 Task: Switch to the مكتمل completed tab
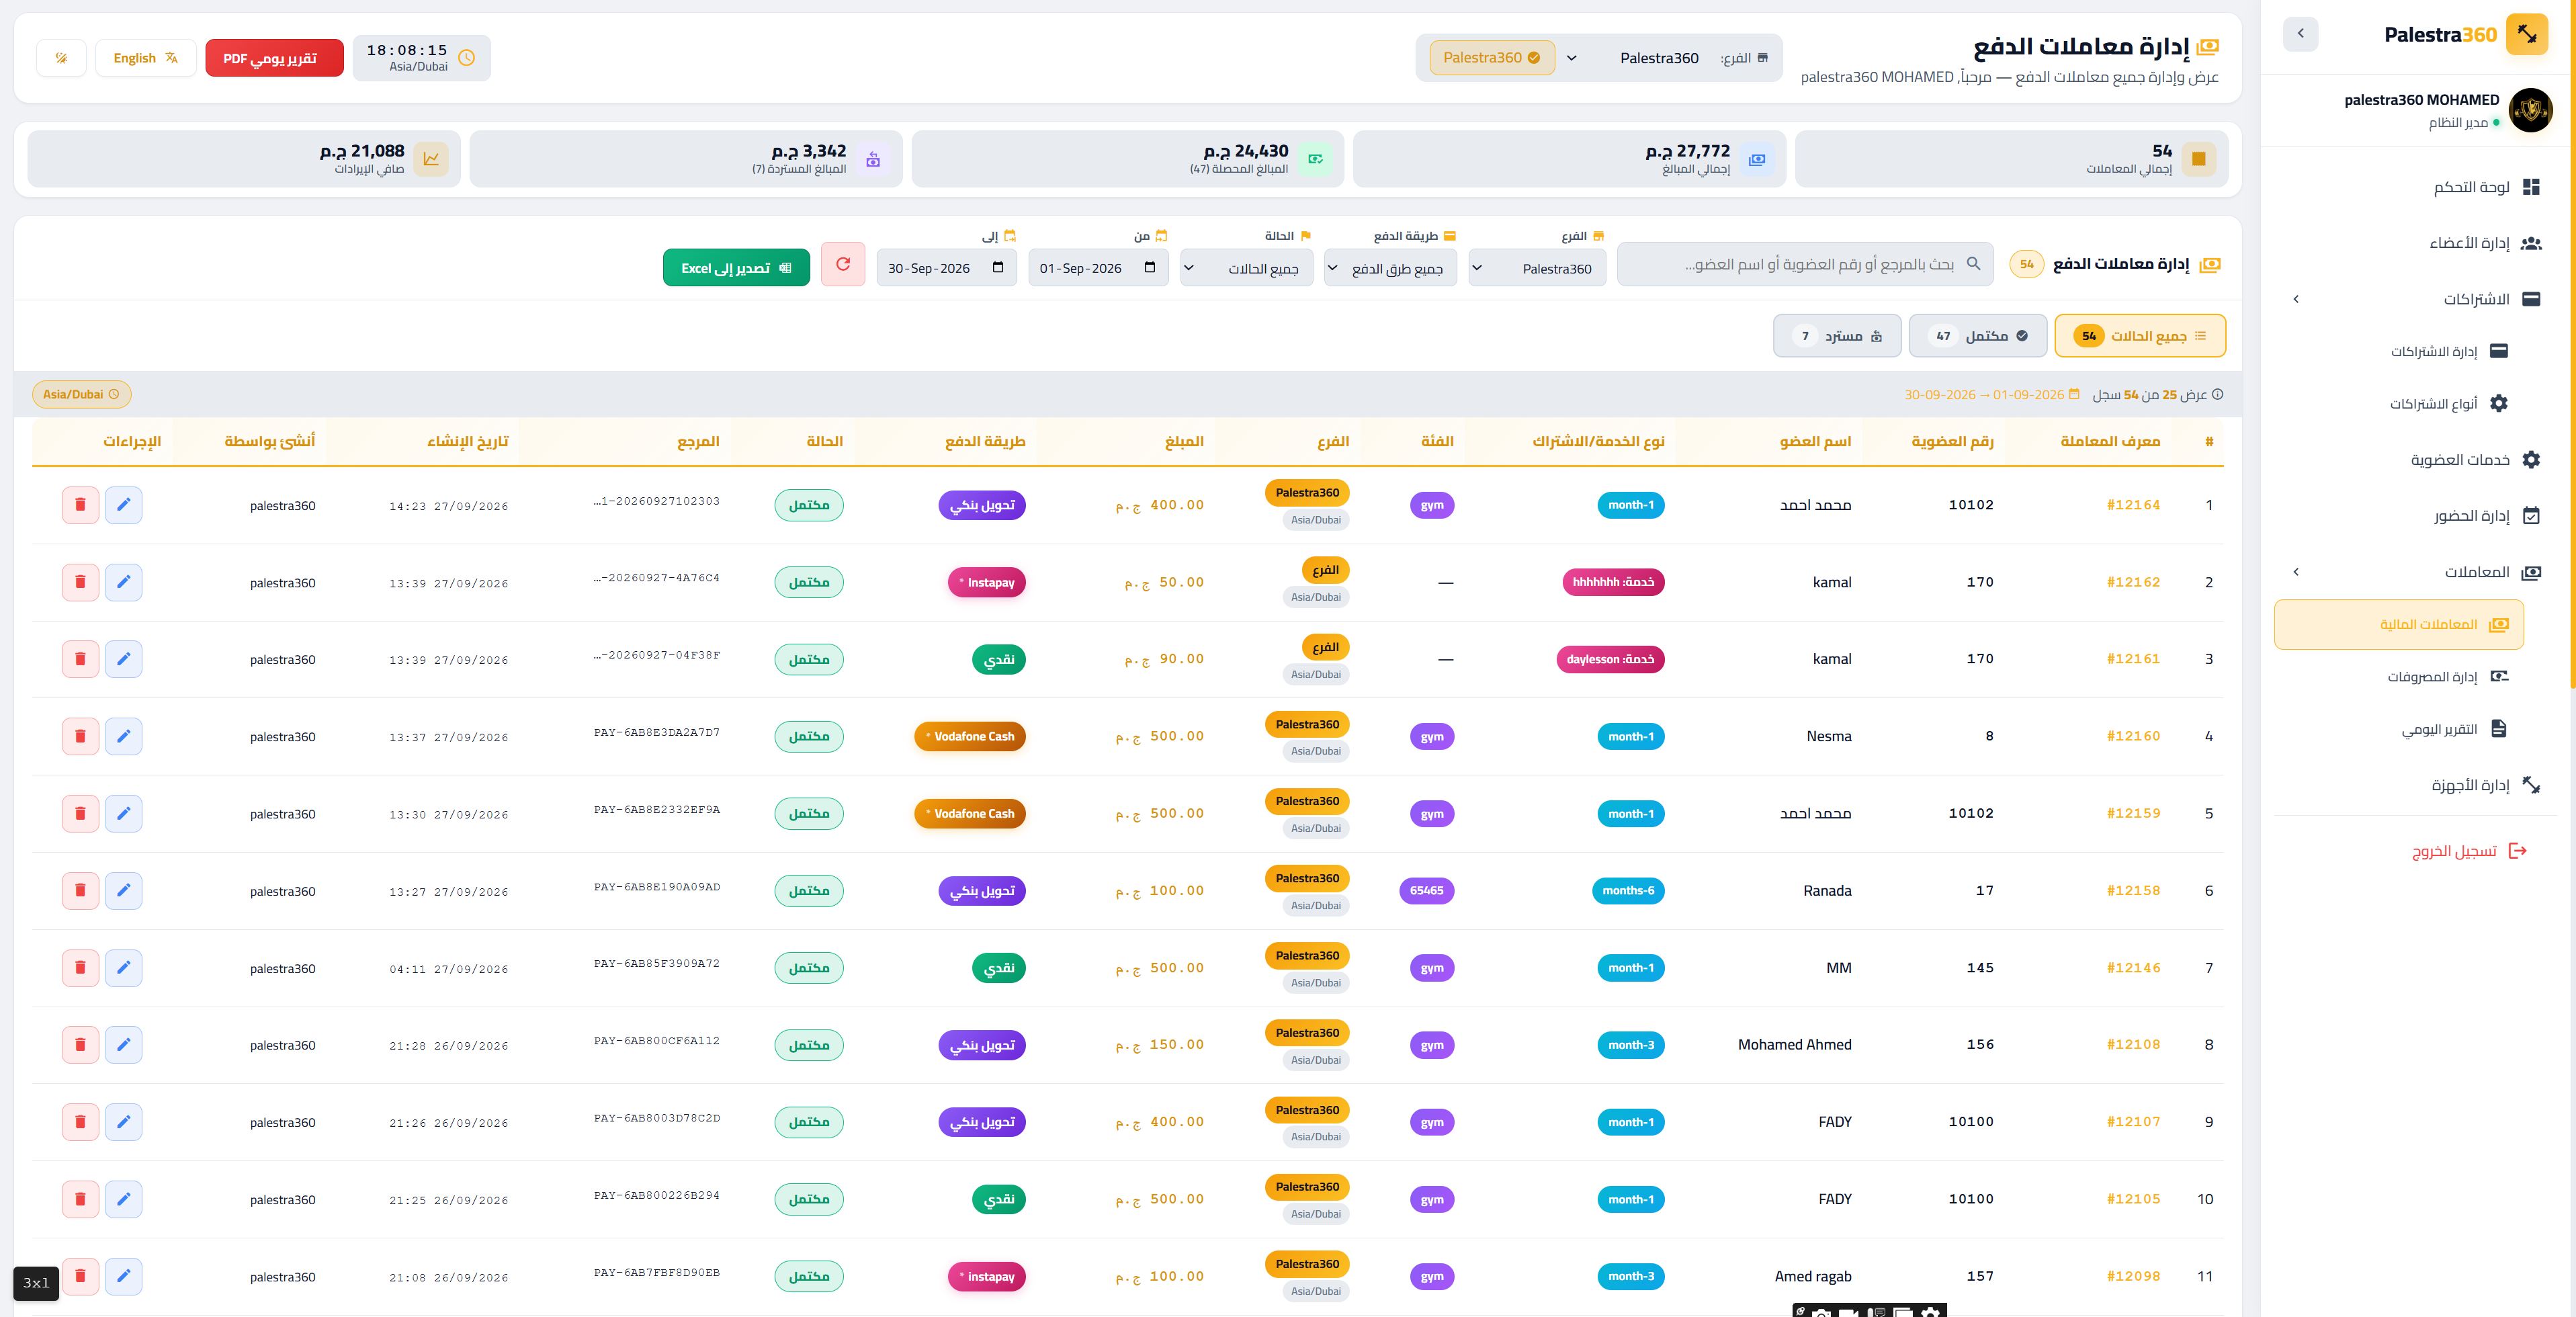pyautogui.click(x=1977, y=336)
